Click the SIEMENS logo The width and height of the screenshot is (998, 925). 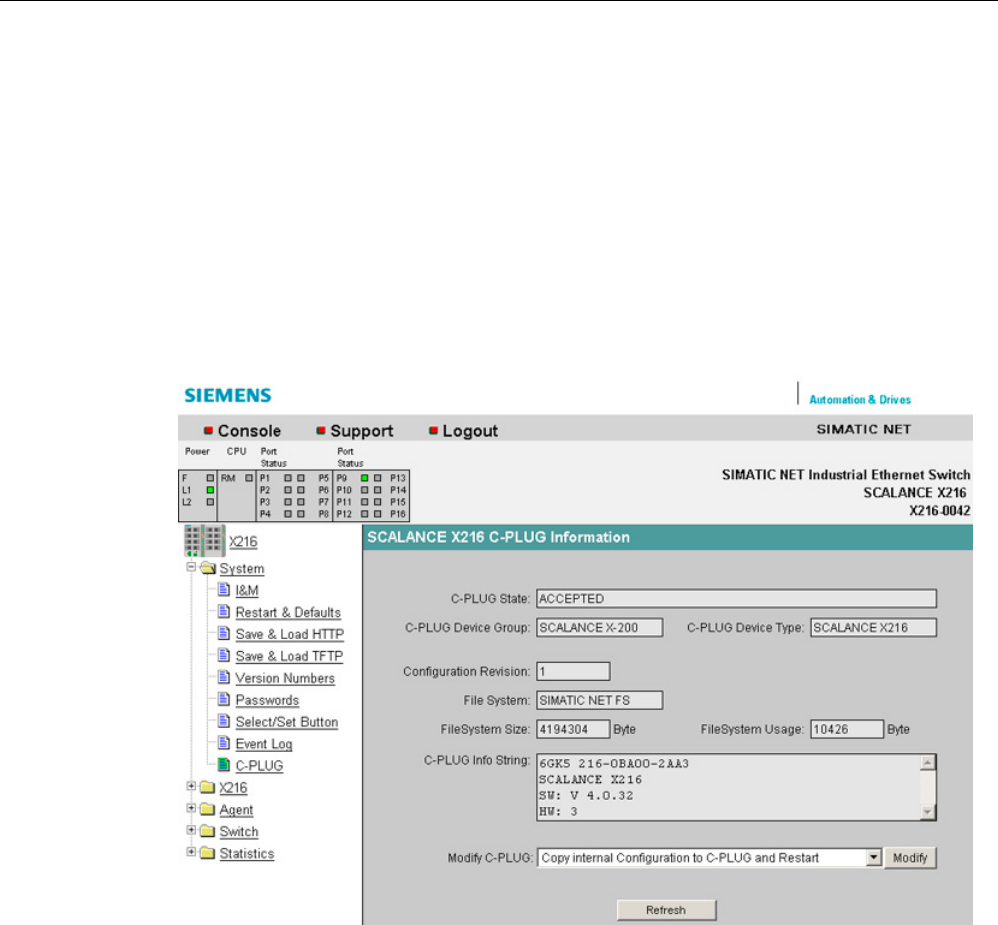pyautogui.click(x=228, y=395)
